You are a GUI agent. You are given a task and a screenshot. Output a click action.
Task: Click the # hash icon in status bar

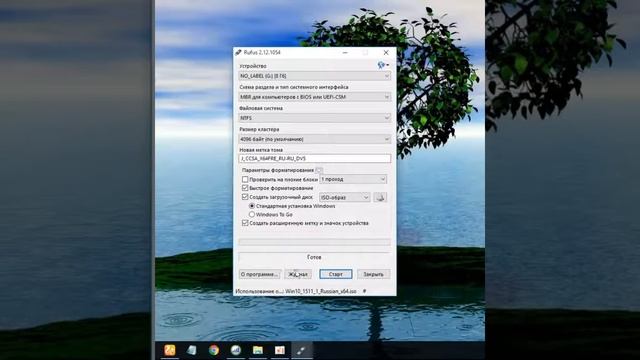[364, 291]
